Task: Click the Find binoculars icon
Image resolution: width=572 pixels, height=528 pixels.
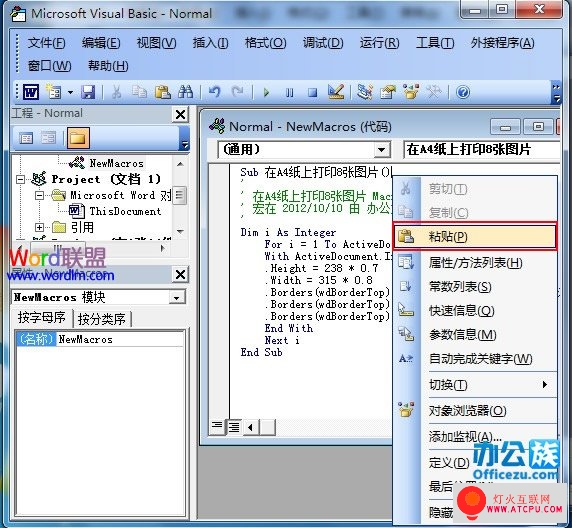Action: 185,92
